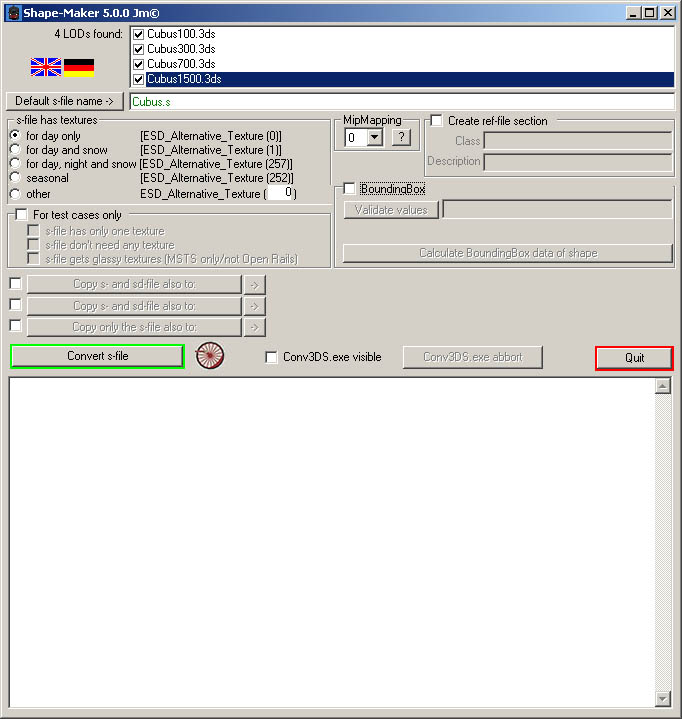Toggle Conv3DS.exe visible checkbox

272,357
